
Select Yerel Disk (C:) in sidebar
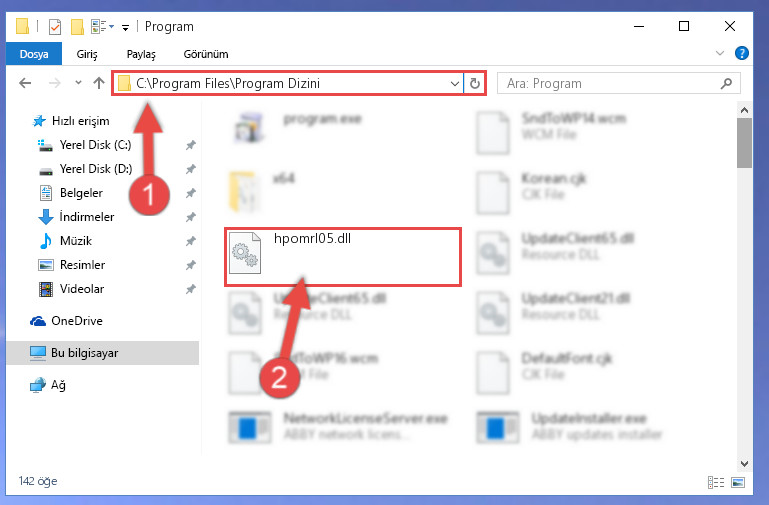[x=95, y=145]
